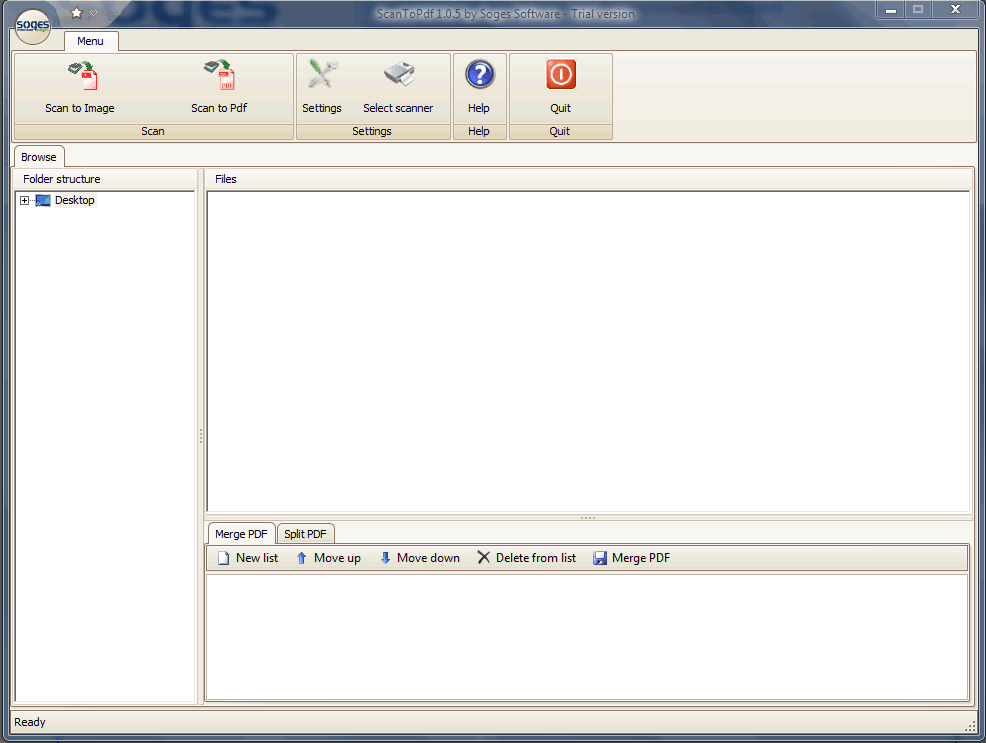Click the window resize grip in status bar
Screen dimensions: 986x743
(x=970, y=726)
